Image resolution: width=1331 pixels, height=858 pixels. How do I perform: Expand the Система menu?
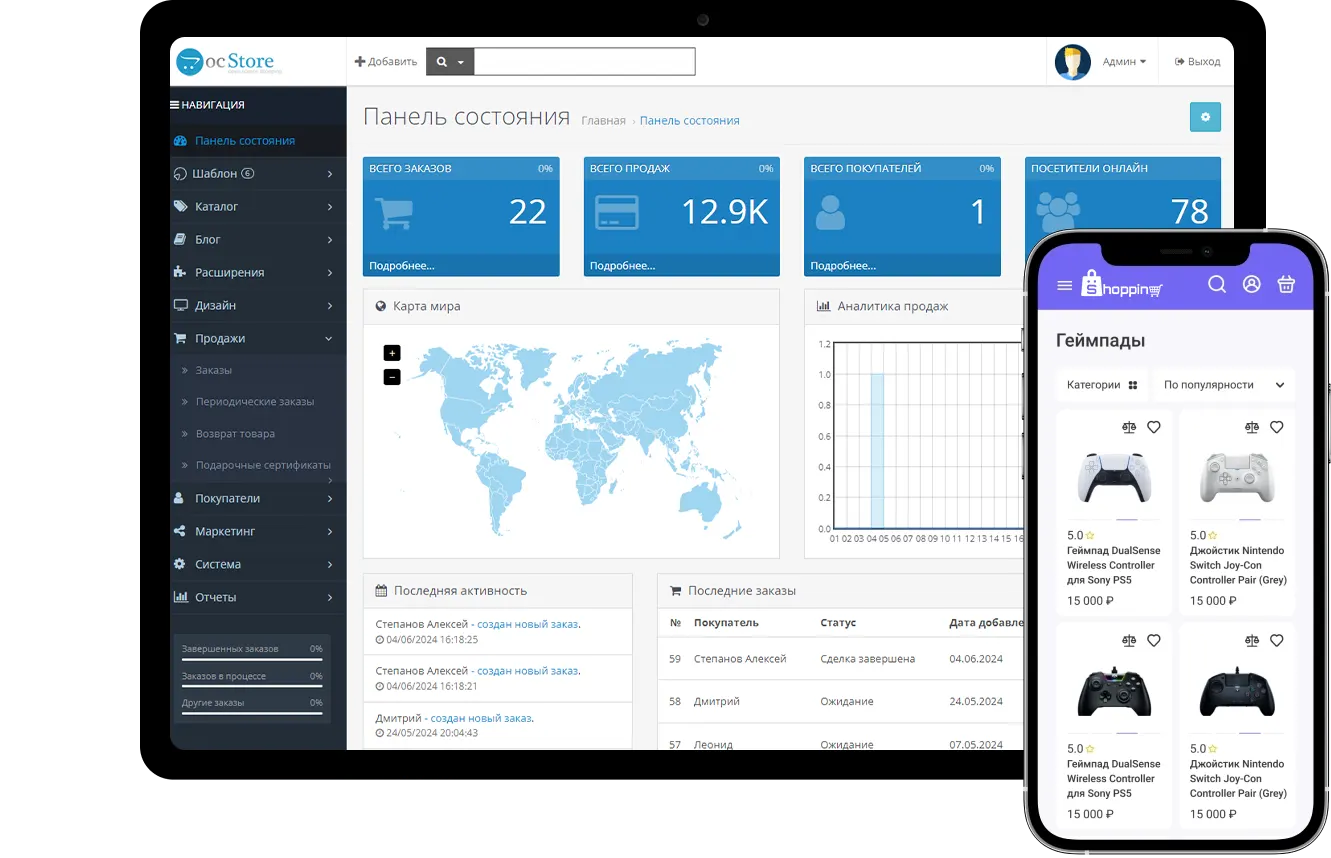[x=258, y=565]
